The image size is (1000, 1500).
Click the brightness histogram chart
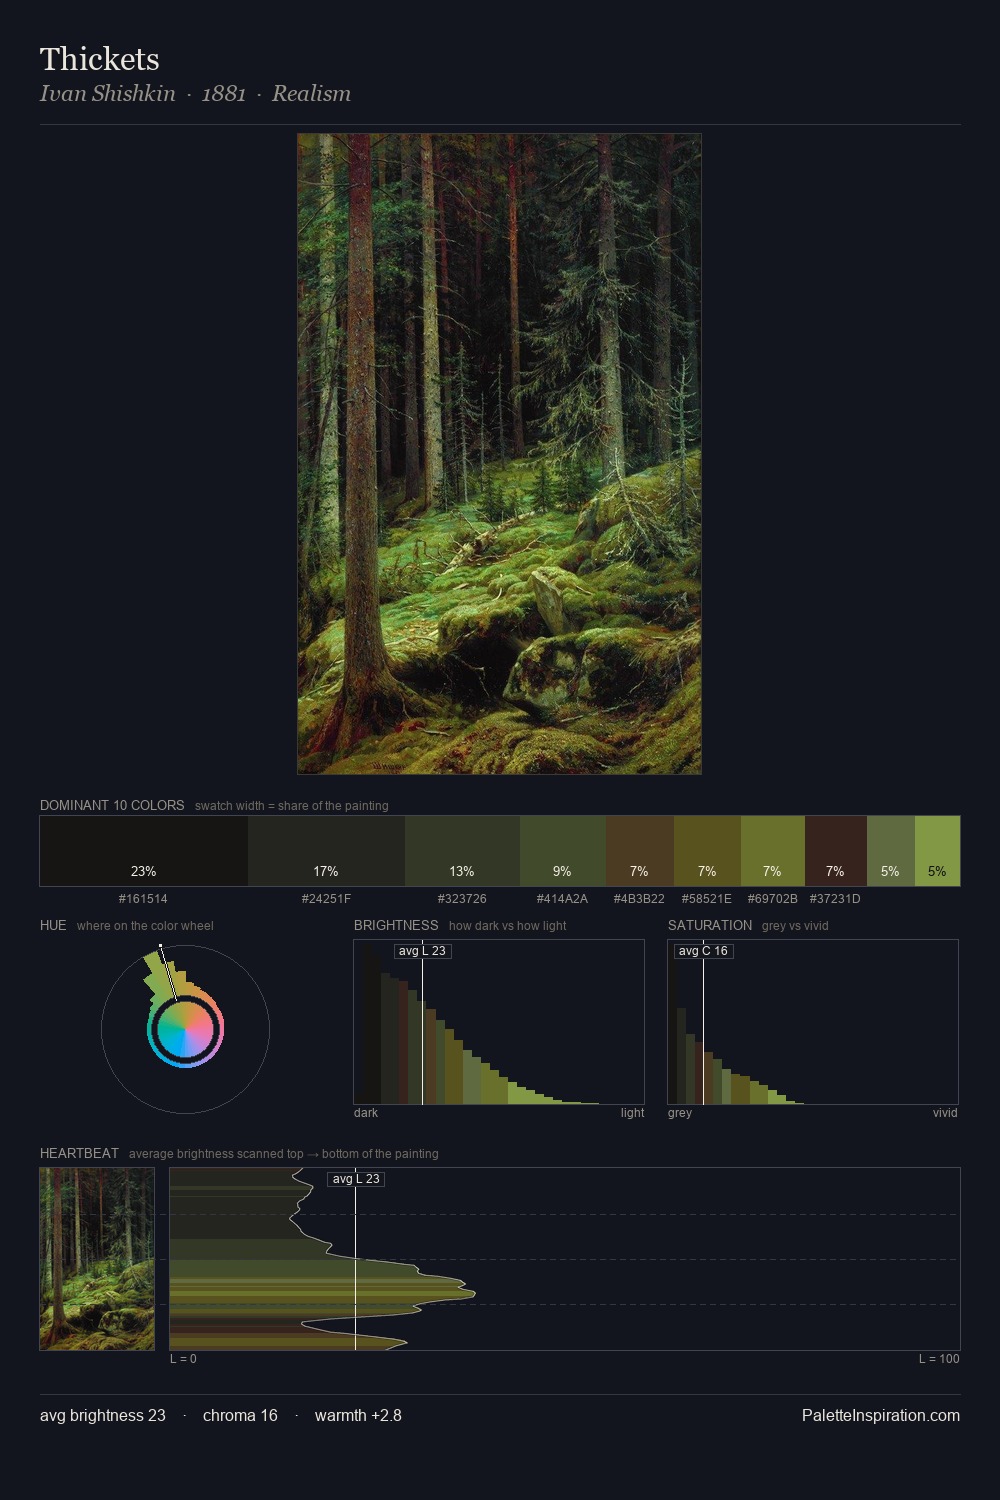point(499,1022)
